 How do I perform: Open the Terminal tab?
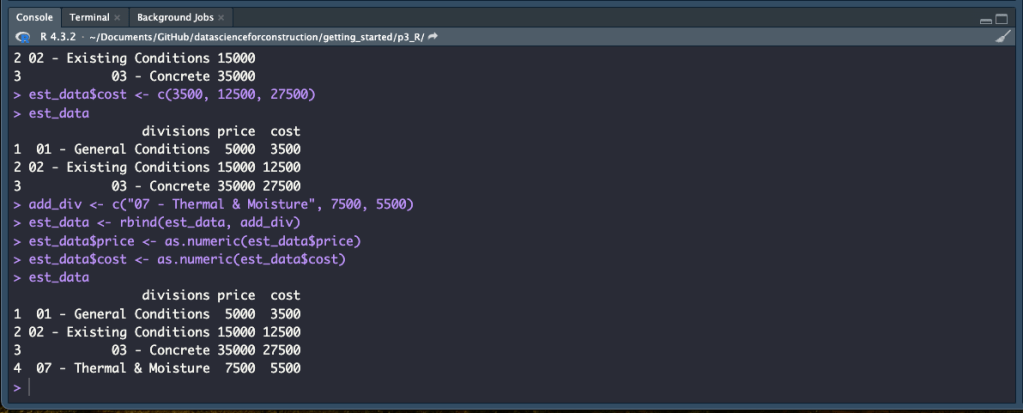click(x=88, y=18)
